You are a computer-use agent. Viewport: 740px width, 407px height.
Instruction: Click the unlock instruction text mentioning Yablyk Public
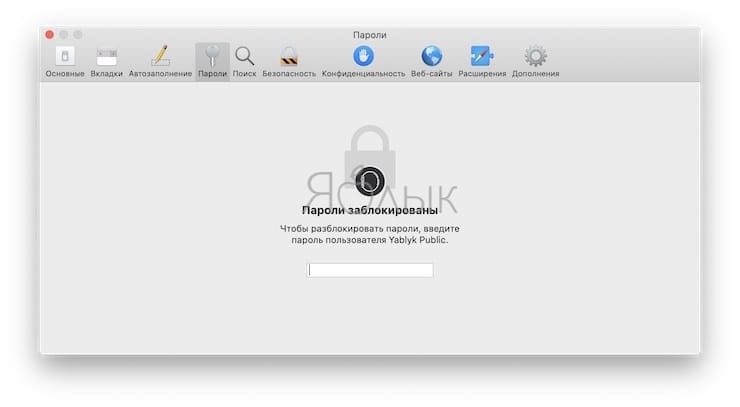(370, 234)
